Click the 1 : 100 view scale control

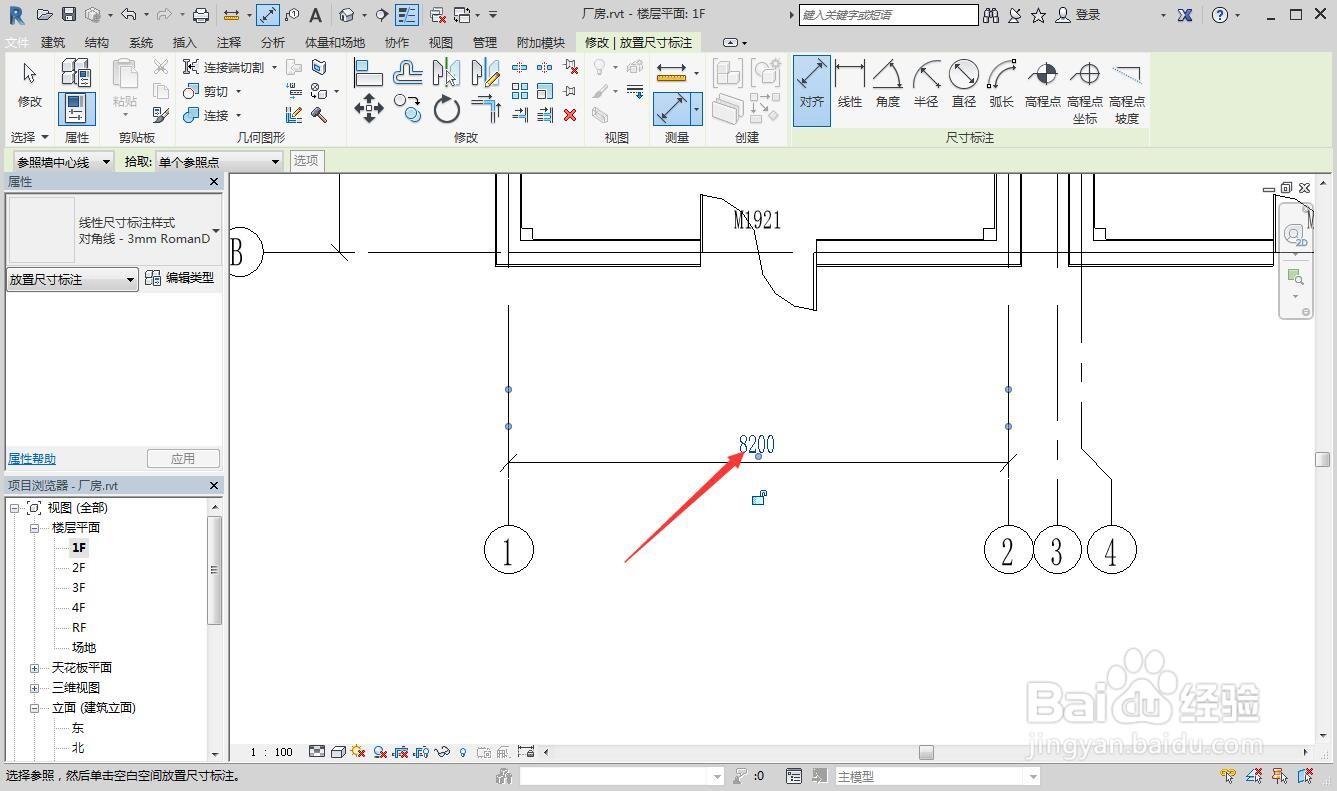click(271, 752)
